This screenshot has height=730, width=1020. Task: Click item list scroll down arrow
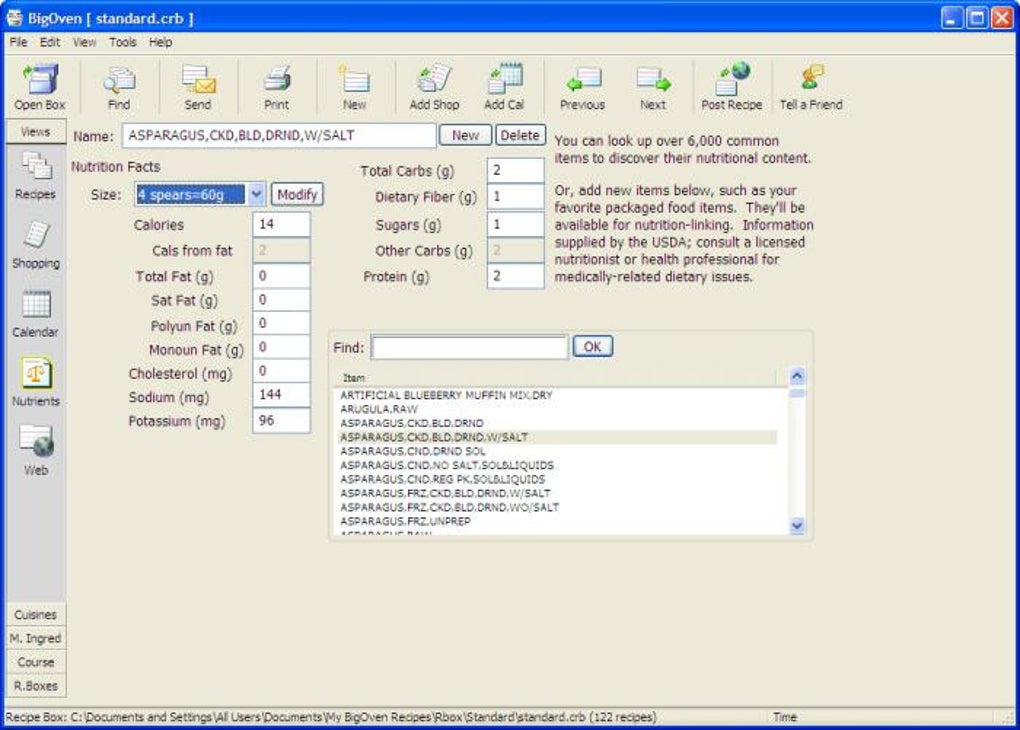click(x=797, y=526)
